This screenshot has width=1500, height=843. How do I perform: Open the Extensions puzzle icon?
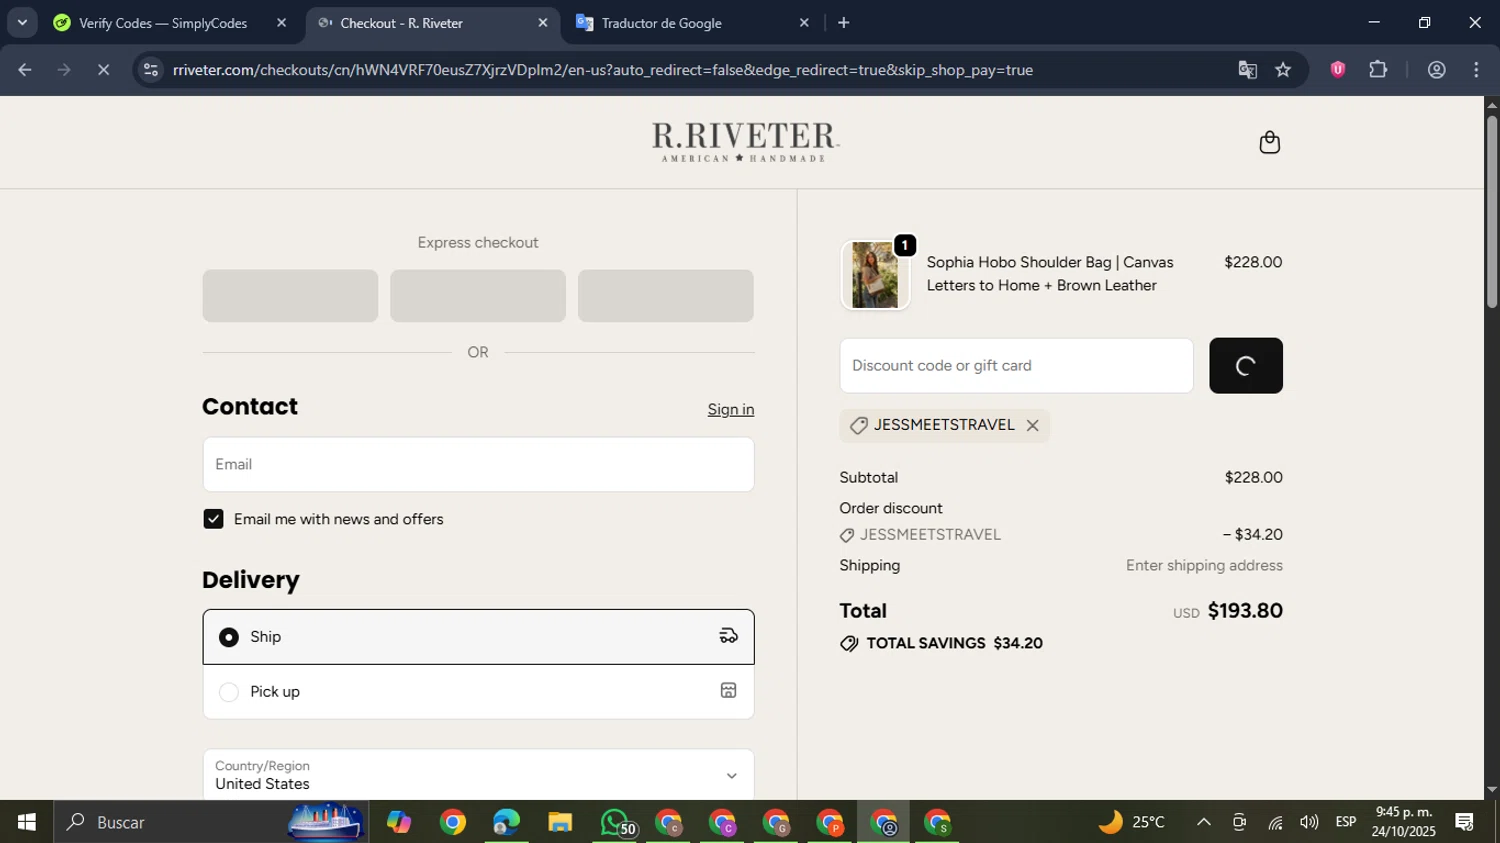(x=1378, y=70)
